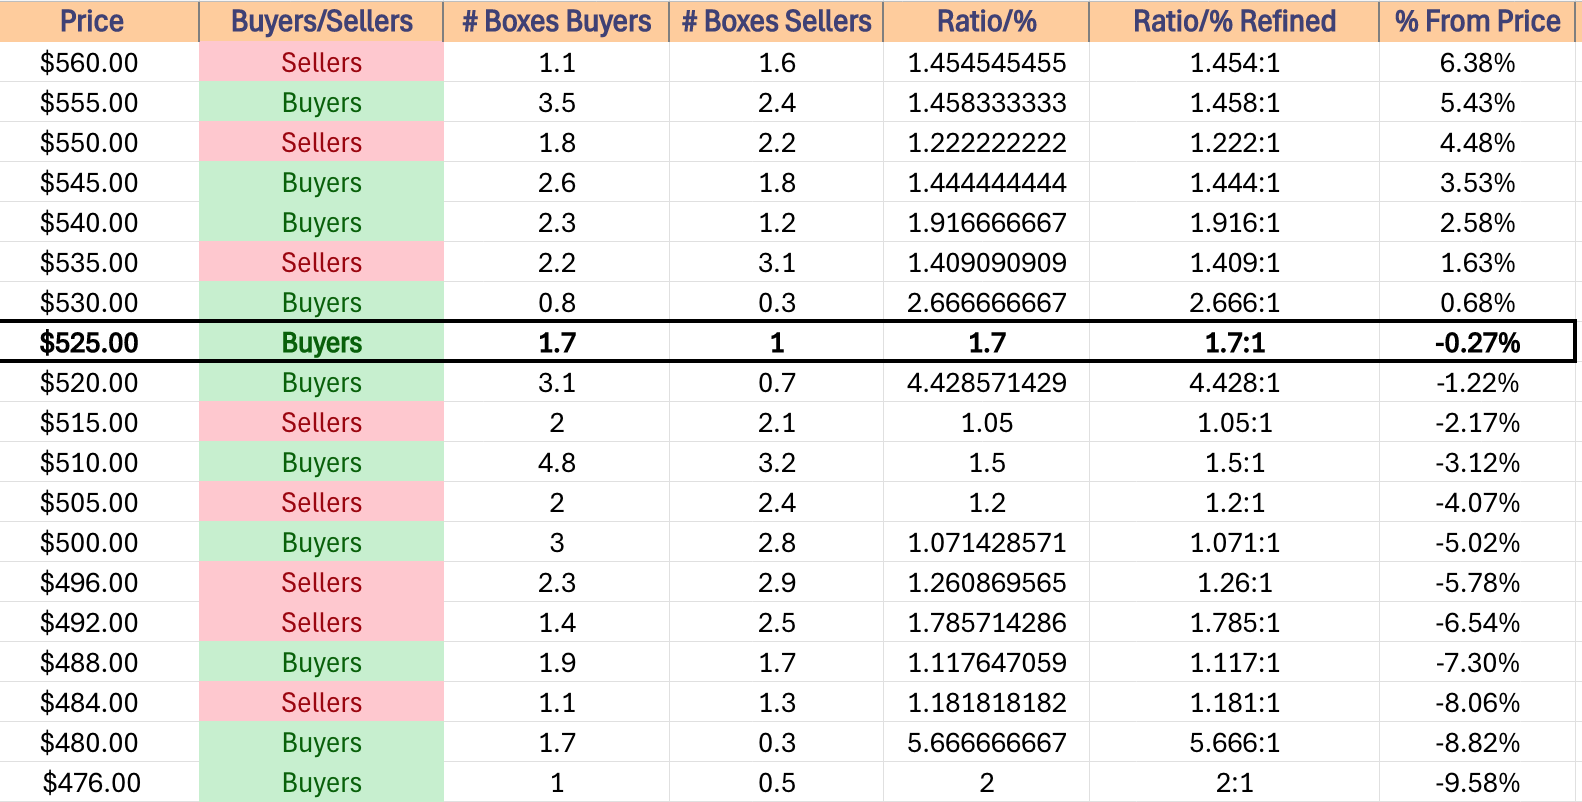The image size is (1582, 802).
Task: Select the Buyers/Sellers column header
Action: point(321,21)
